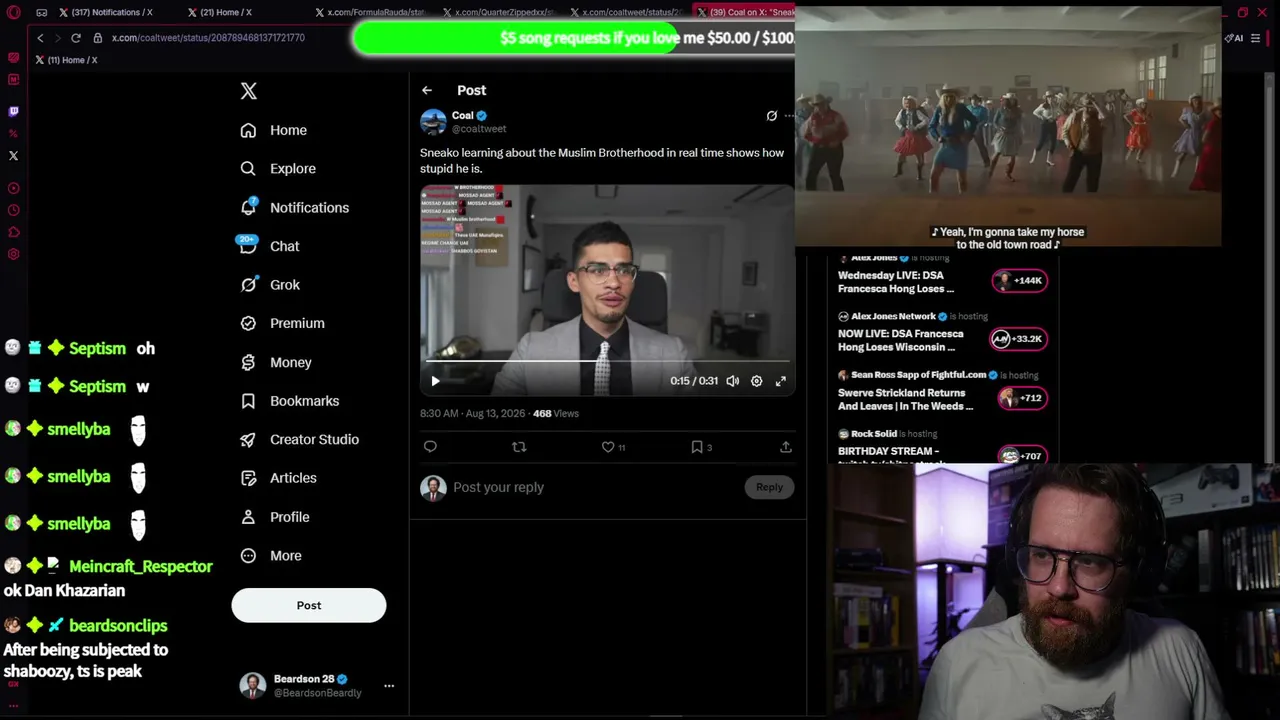This screenshot has width=1280, height=720.
Task: Bookmark the Coal post
Action: (697, 447)
